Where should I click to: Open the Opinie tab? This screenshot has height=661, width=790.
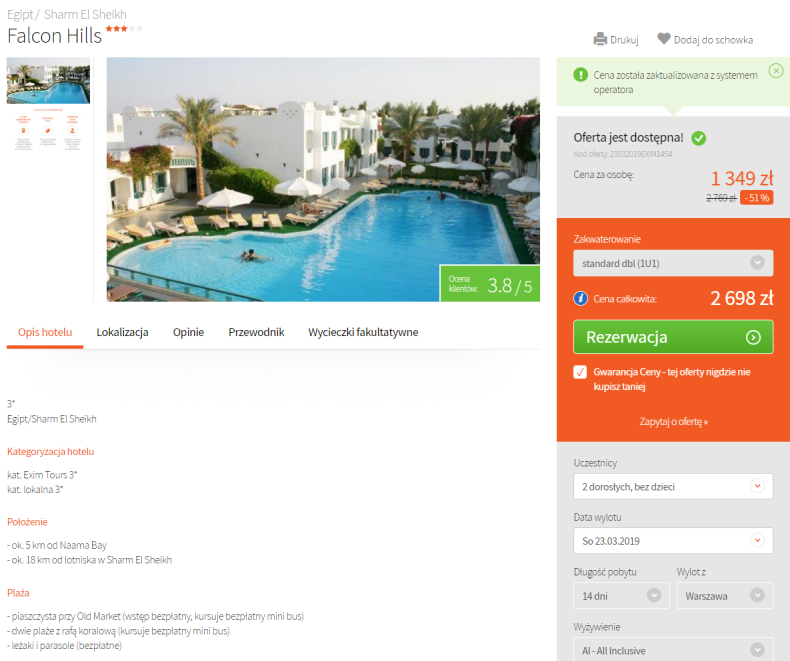click(188, 333)
